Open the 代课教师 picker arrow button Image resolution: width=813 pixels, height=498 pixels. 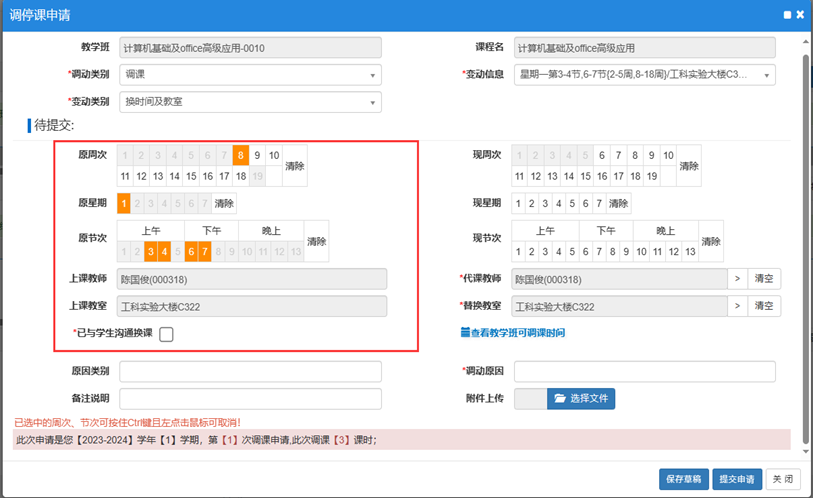735,280
